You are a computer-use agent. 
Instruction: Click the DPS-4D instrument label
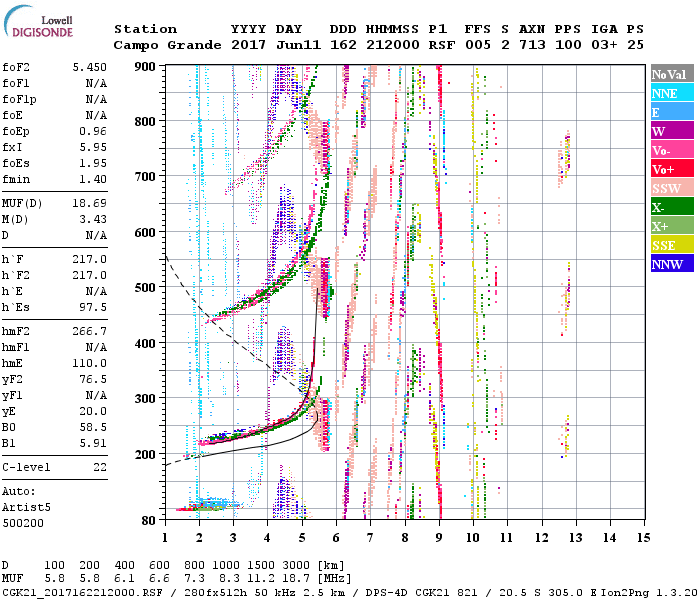(388, 593)
